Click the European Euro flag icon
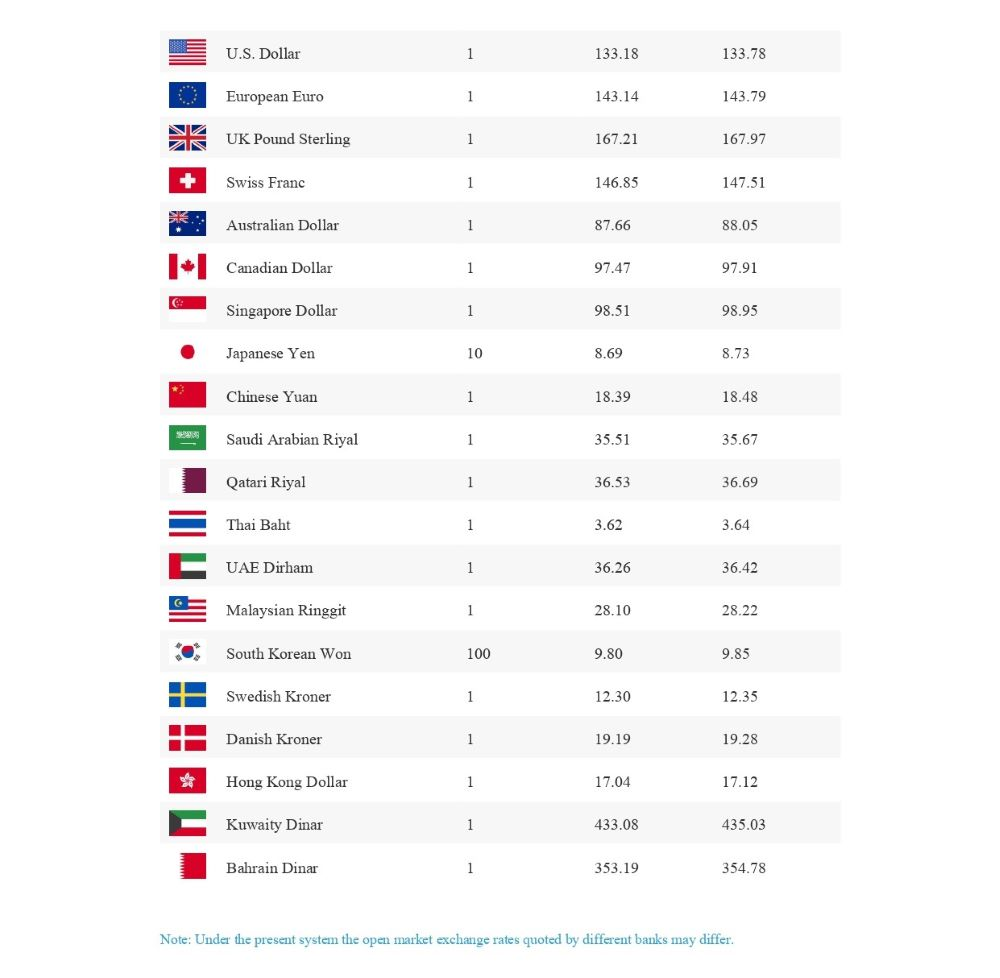 (187, 96)
